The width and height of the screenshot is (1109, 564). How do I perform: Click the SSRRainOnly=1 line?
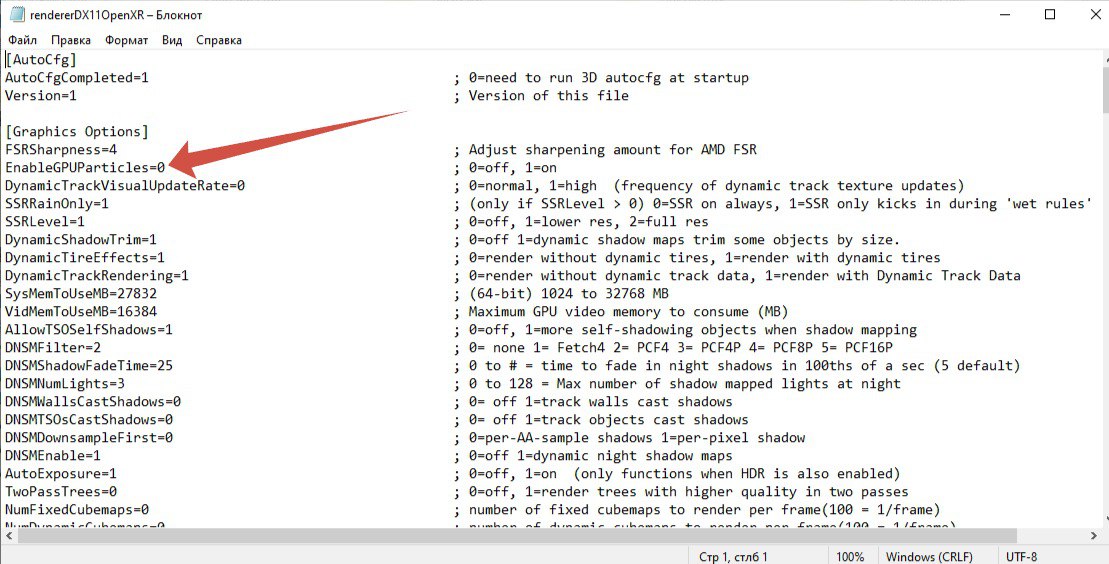point(57,204)
